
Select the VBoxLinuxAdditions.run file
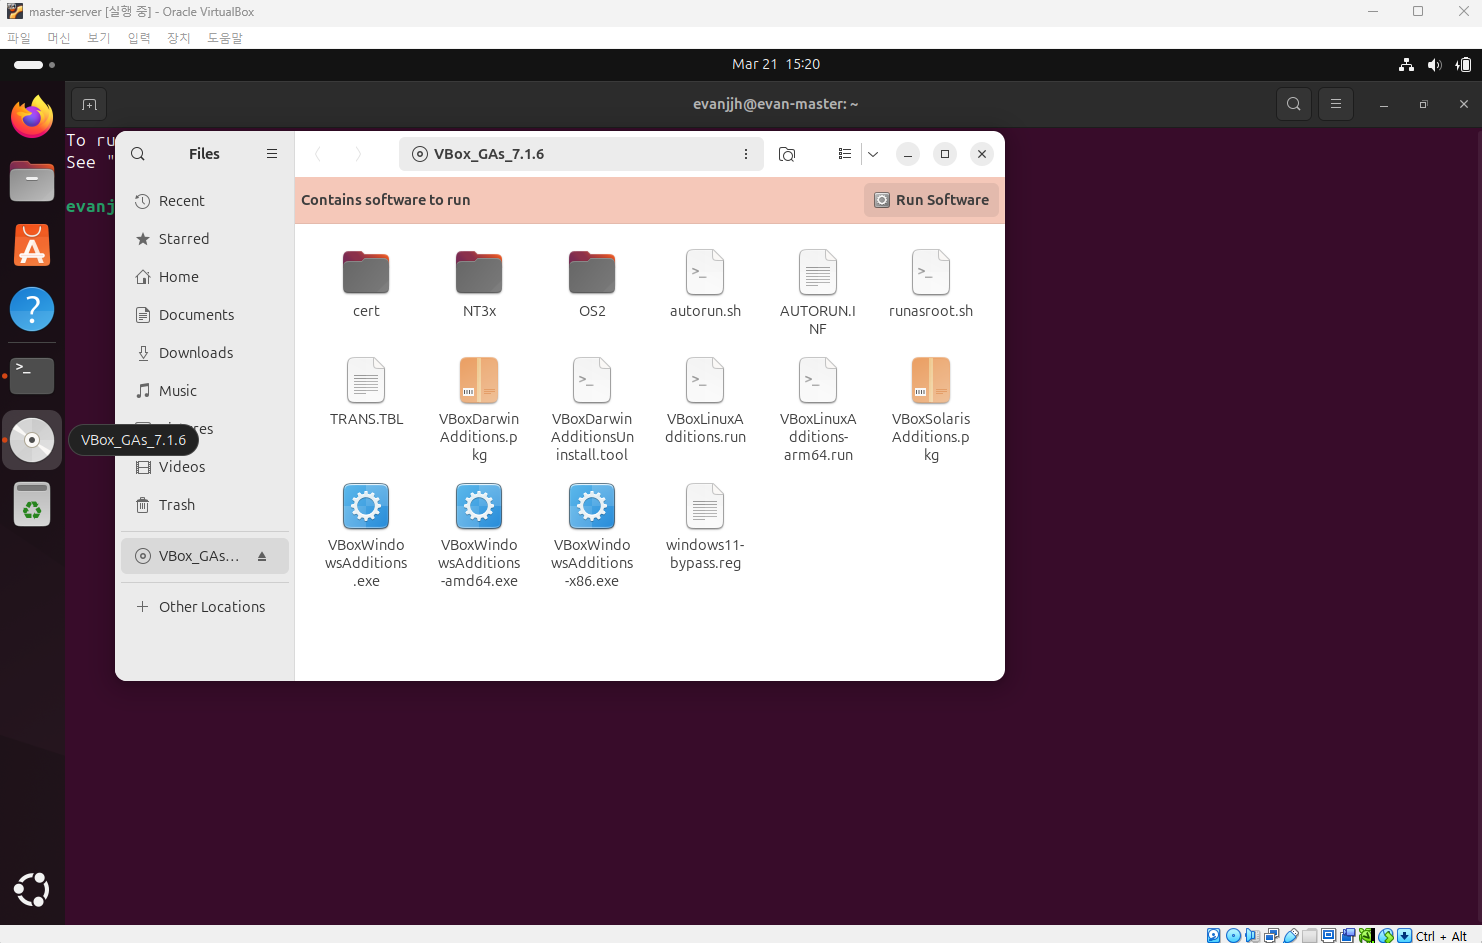pyautogui.click(x=705, y=401)
